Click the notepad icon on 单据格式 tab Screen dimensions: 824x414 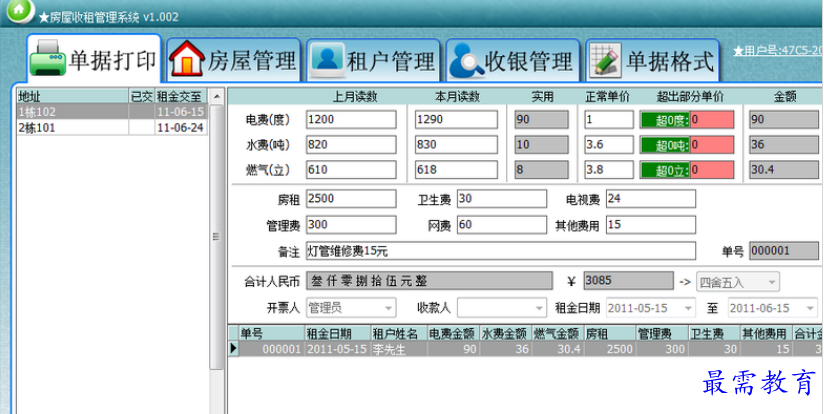(605, 60)
